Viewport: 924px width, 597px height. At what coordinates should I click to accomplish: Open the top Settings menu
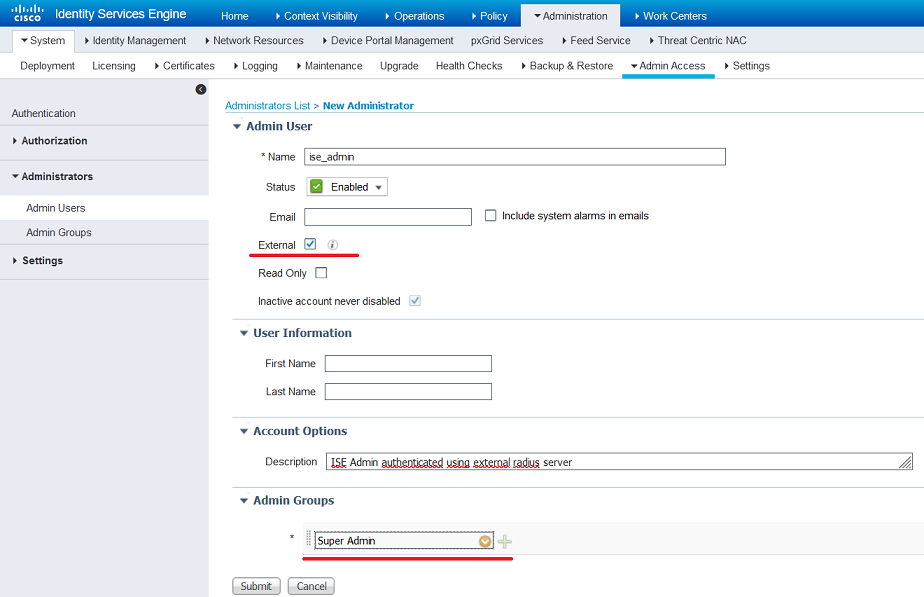pos(747,65)
